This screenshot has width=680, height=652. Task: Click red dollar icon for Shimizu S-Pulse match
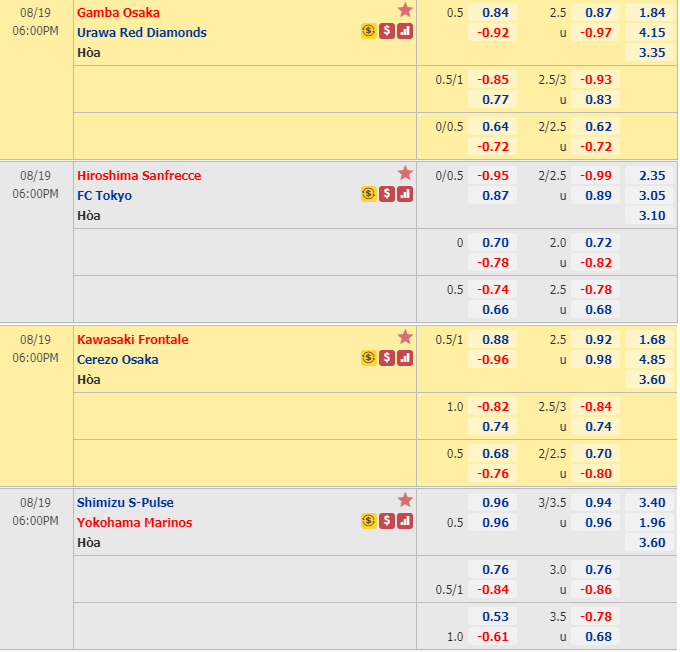pos(386,521)
